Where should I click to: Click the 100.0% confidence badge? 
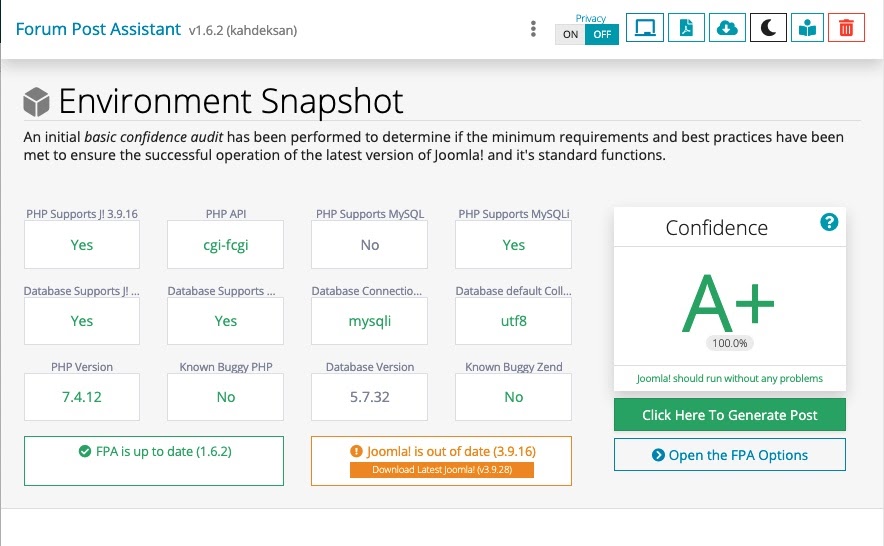pyautogui.click(x=729, y=343)
